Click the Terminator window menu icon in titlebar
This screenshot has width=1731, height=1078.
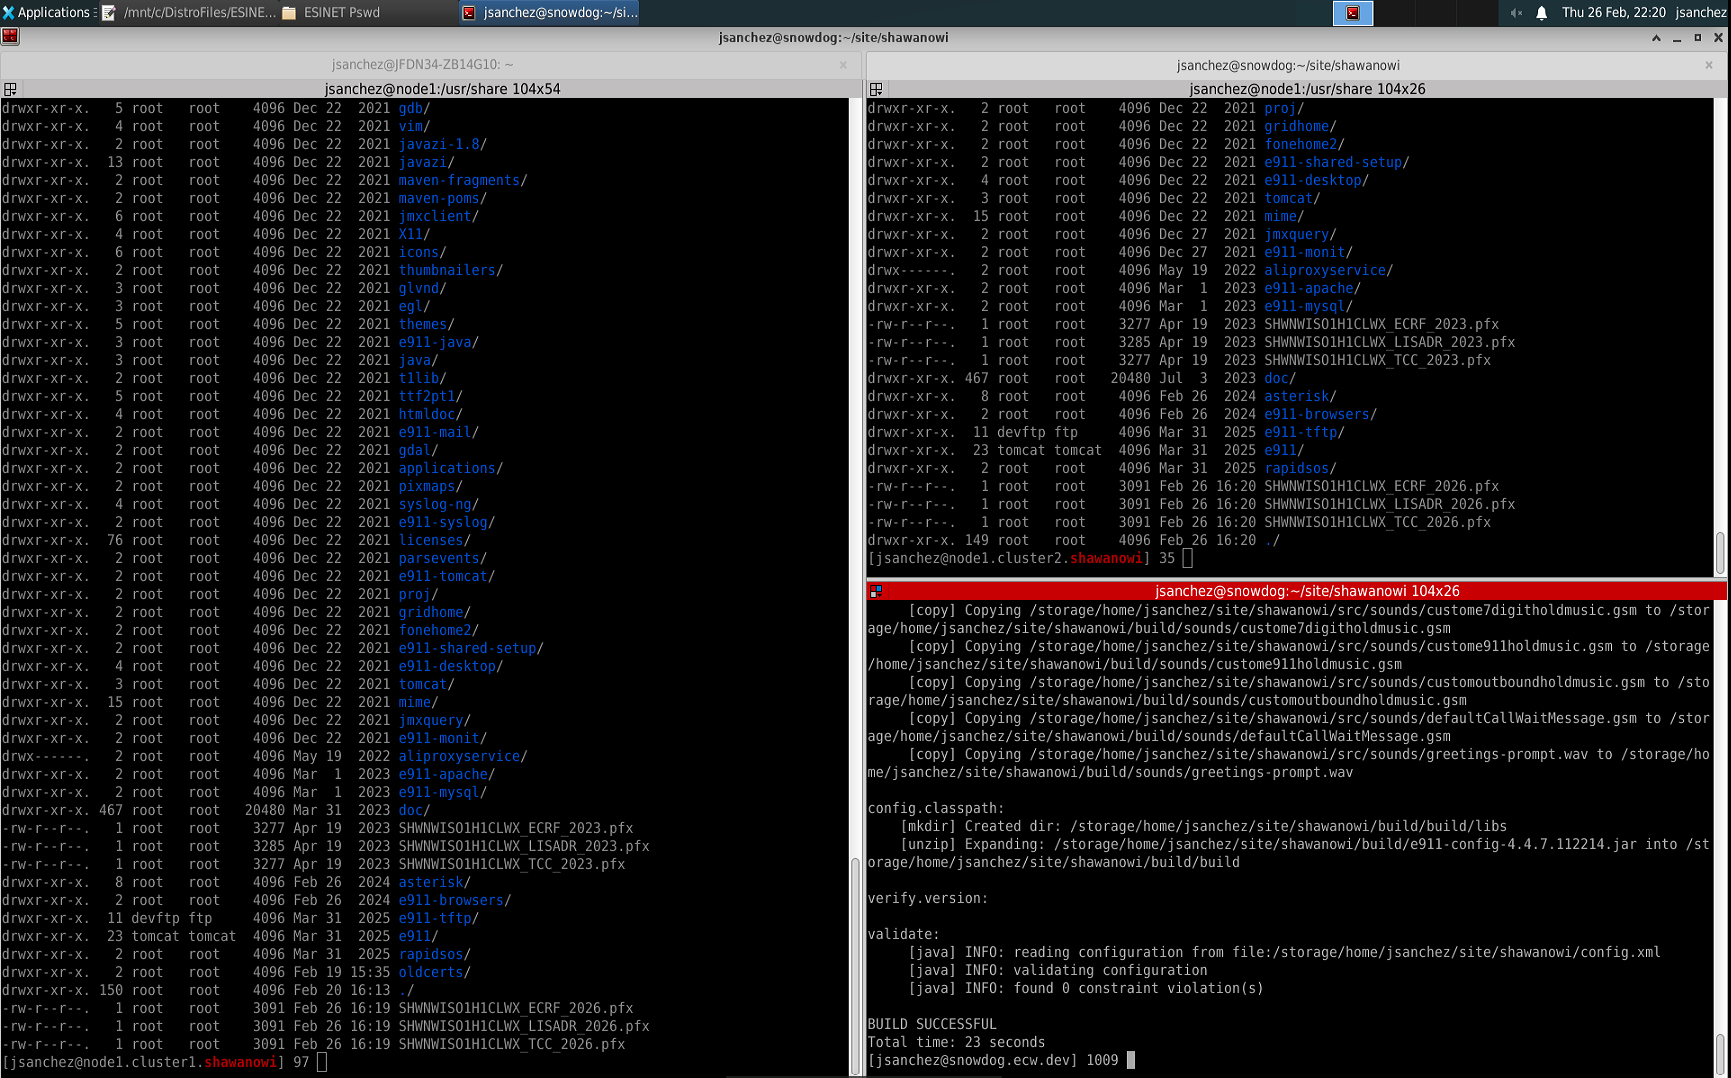(x=10, y=37)
